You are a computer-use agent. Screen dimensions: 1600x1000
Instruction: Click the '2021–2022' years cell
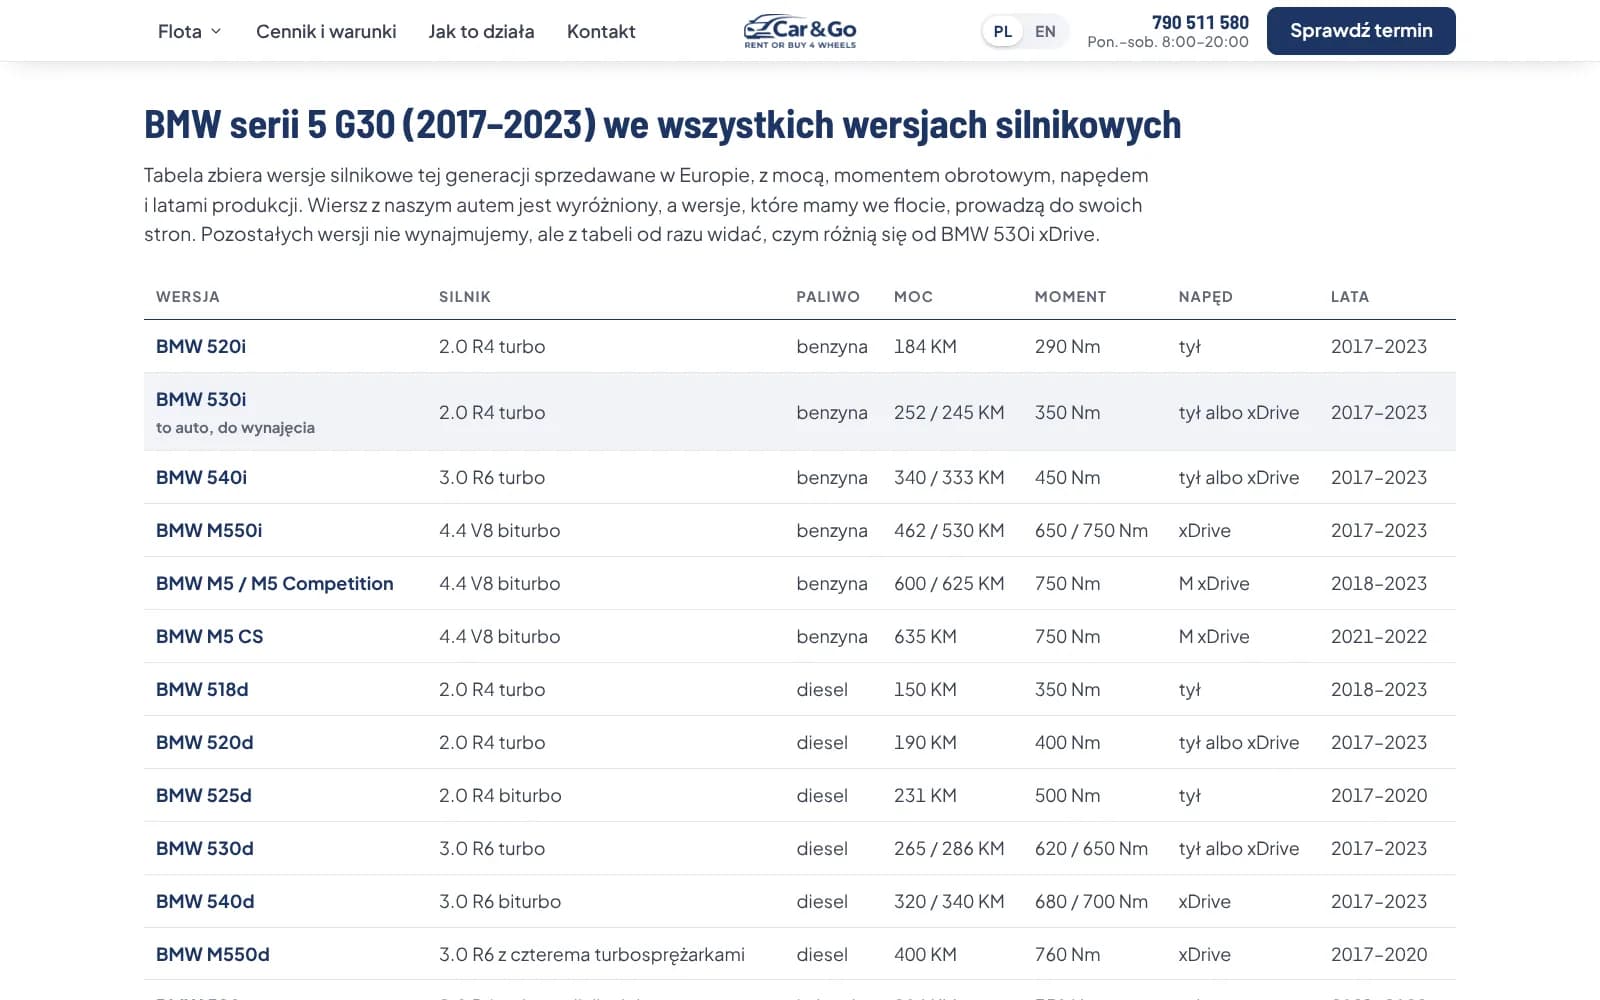coord(1379,637)
